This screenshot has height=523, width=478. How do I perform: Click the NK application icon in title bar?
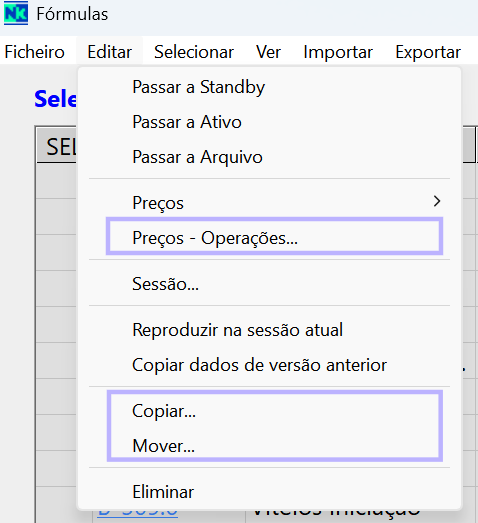(16, 14)
